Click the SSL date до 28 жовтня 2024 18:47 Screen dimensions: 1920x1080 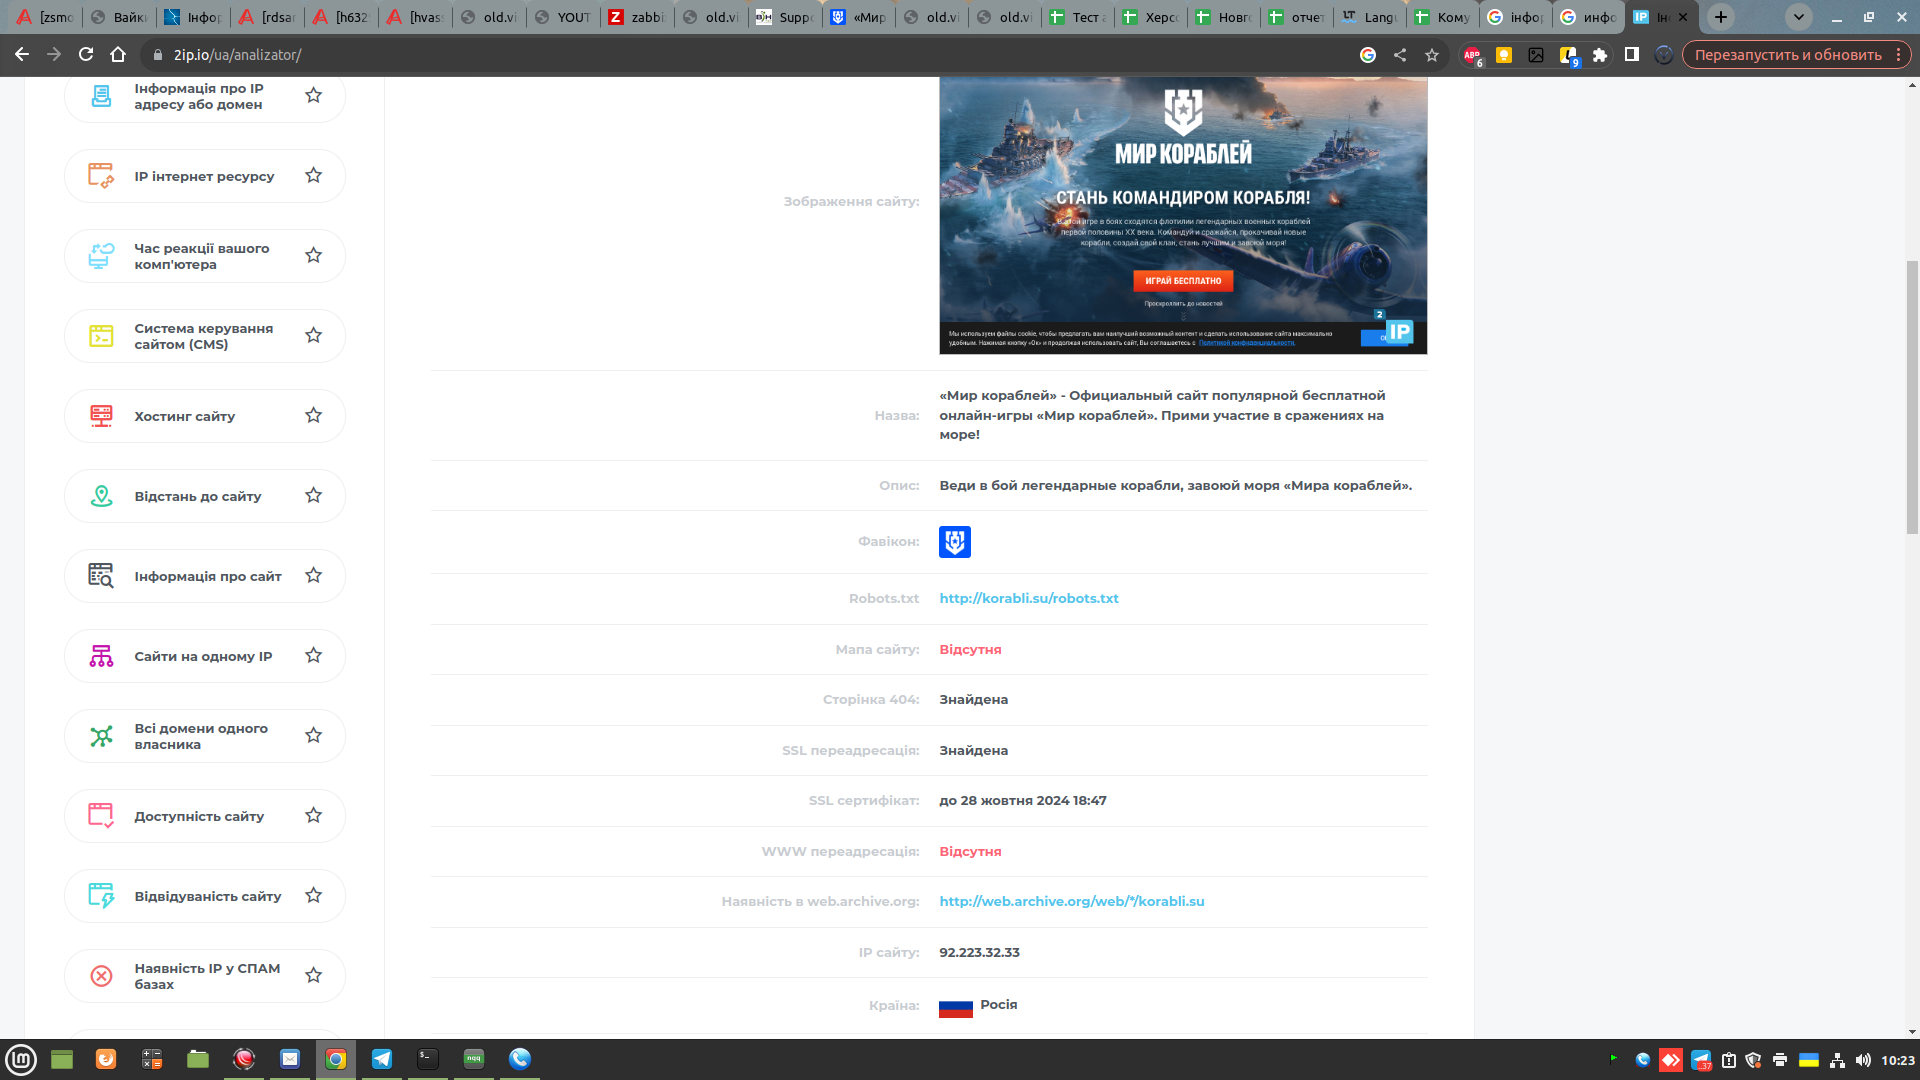coord(1023,801)
